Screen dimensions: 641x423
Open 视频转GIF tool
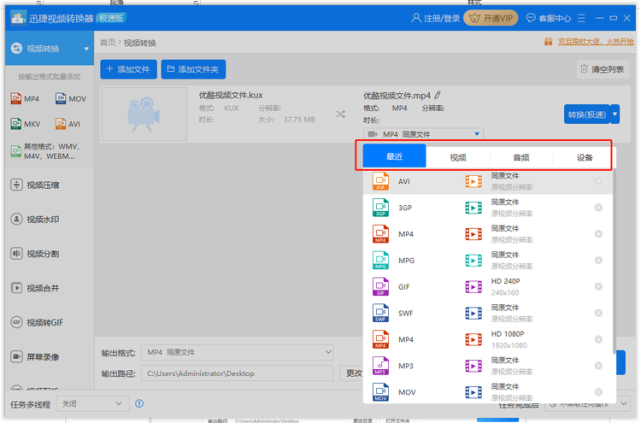coord(37,322)
